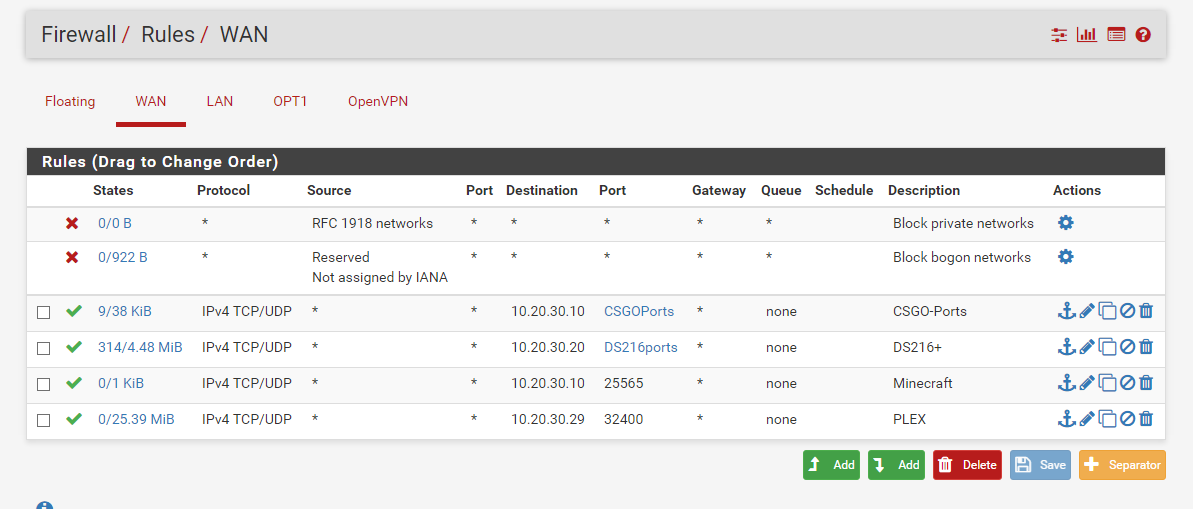
Task: Select the DS216+ rule checkbox
Action: pos(43,348)
